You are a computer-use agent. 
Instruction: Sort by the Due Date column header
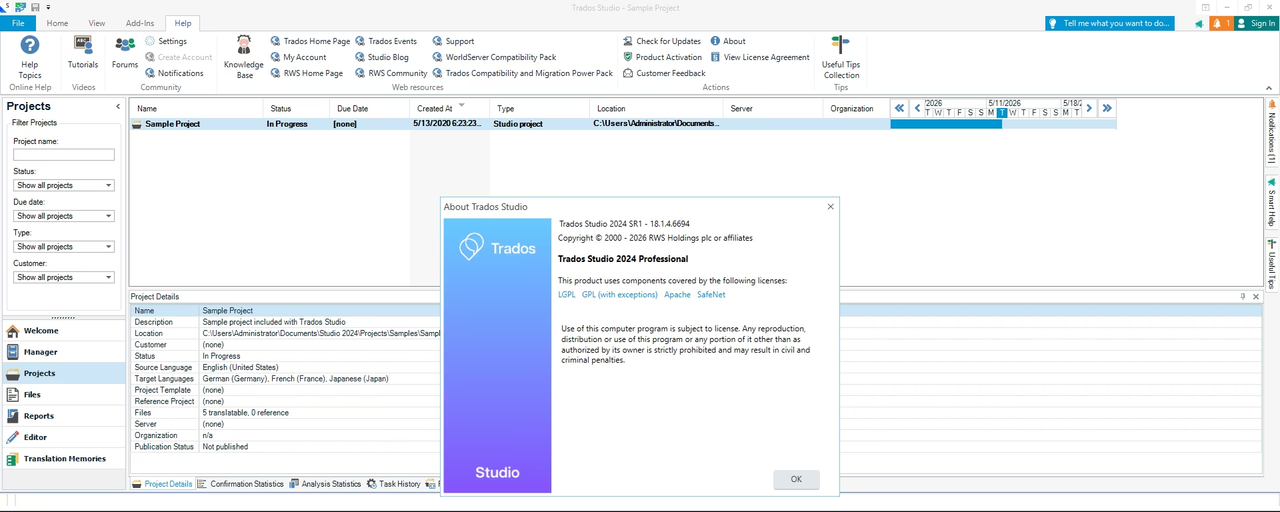pyautogui.click(x=369, y=108)
